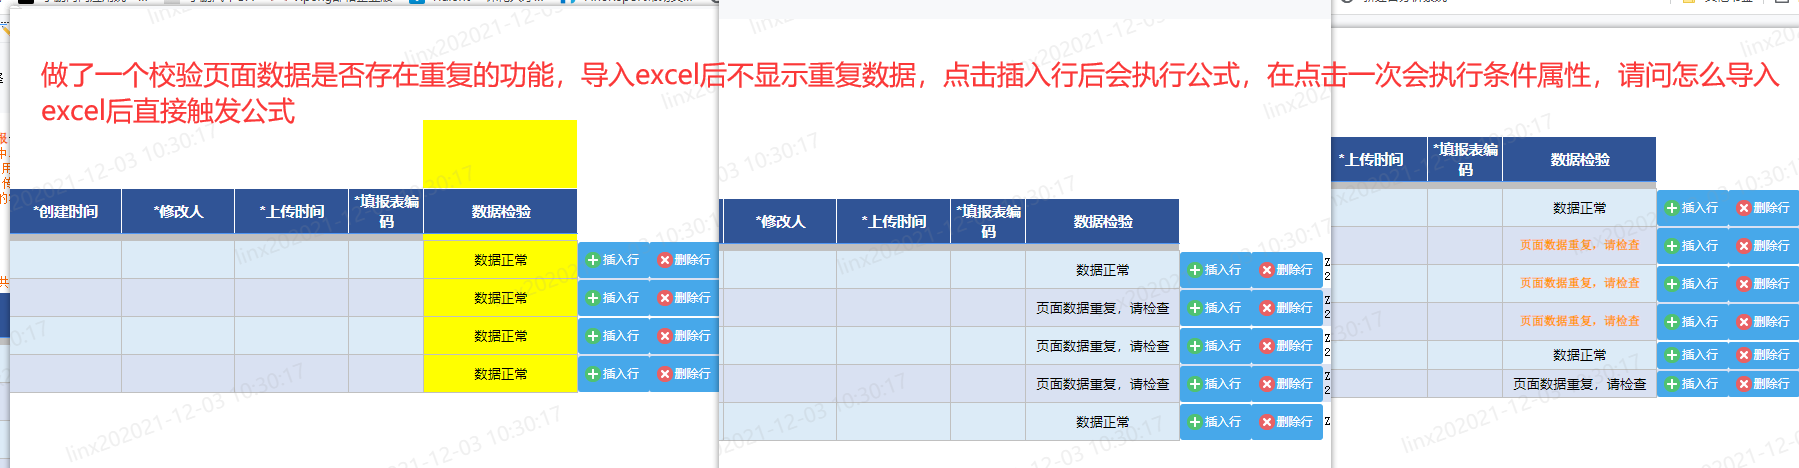Viewport: 1799px width, 468px height.
Task: Click 插入行 in third row of middle table
Action: tap(1215, 346)
